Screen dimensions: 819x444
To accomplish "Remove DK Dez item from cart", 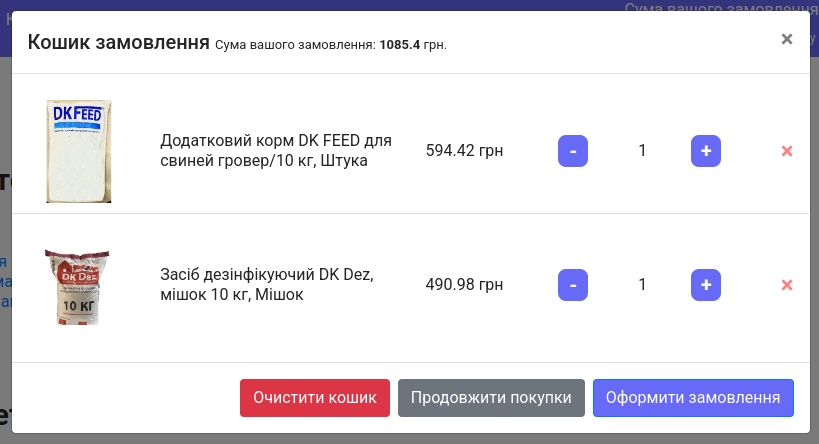I will point(787,285).
